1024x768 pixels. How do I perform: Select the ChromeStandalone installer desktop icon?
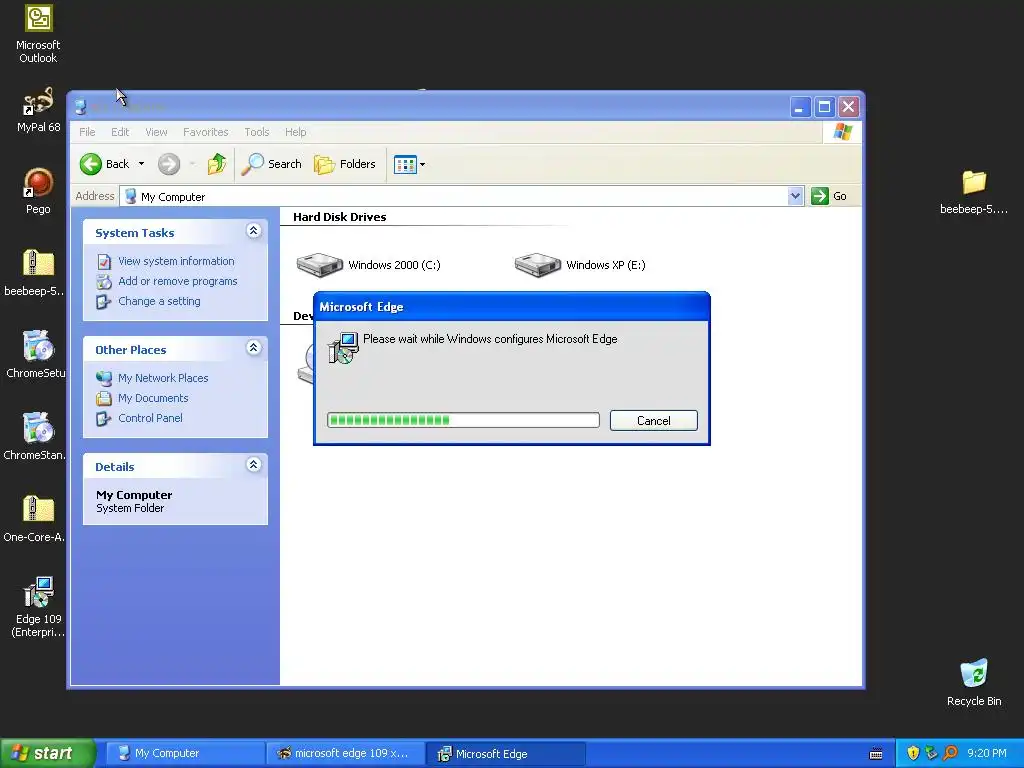click(36, 436)
